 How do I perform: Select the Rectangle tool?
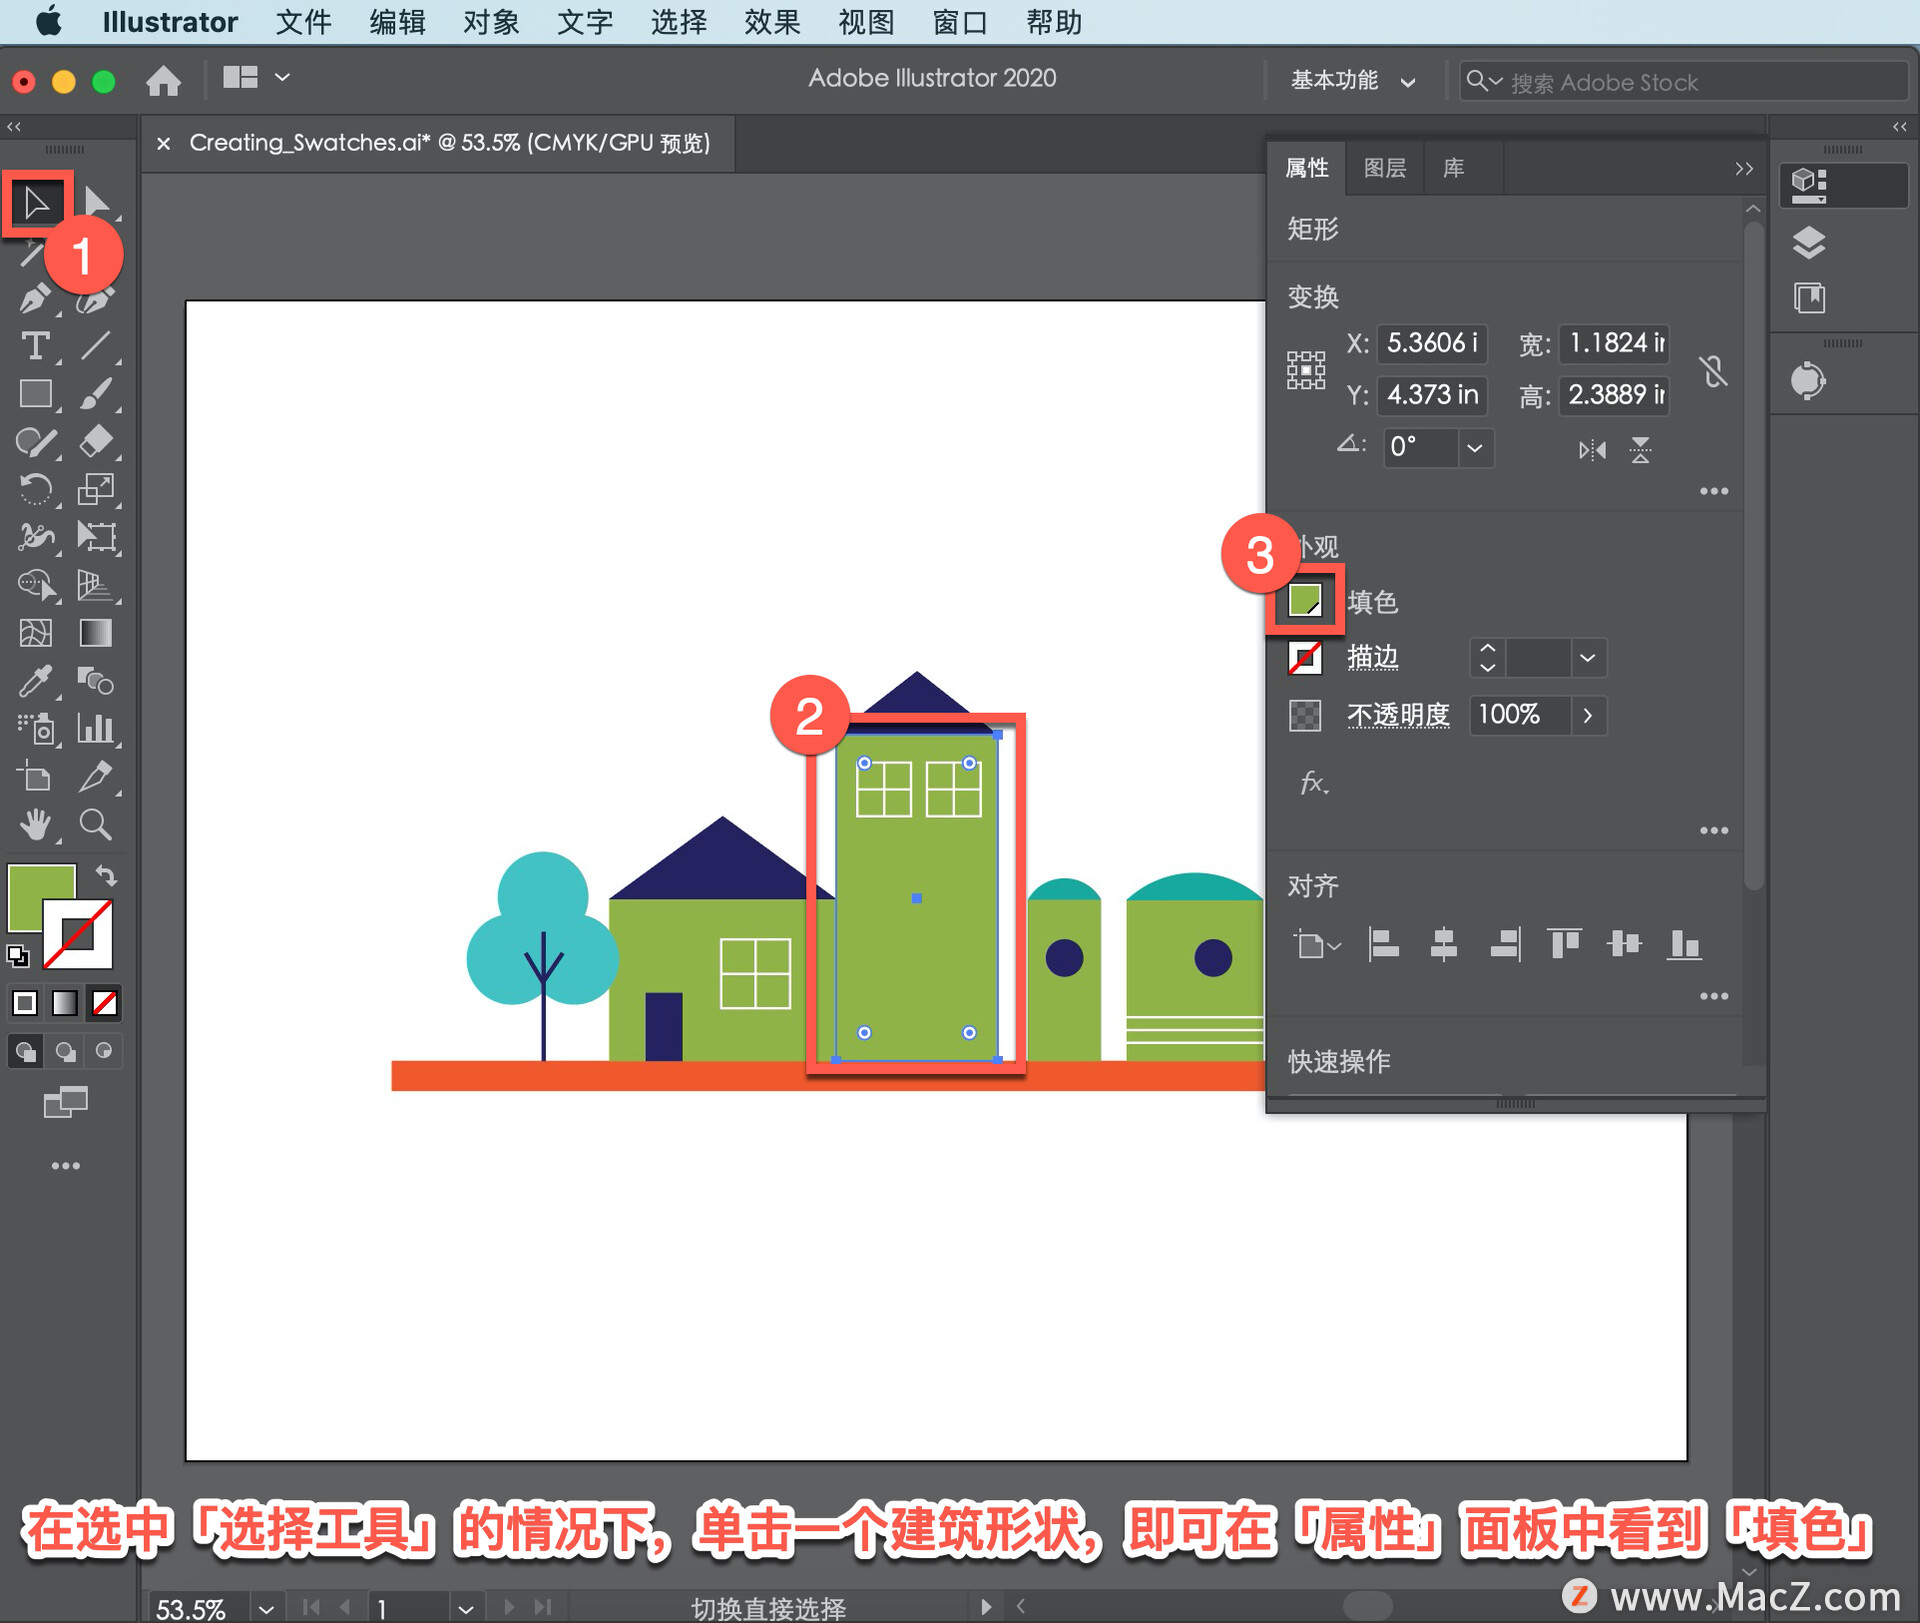tap(35, 394)
